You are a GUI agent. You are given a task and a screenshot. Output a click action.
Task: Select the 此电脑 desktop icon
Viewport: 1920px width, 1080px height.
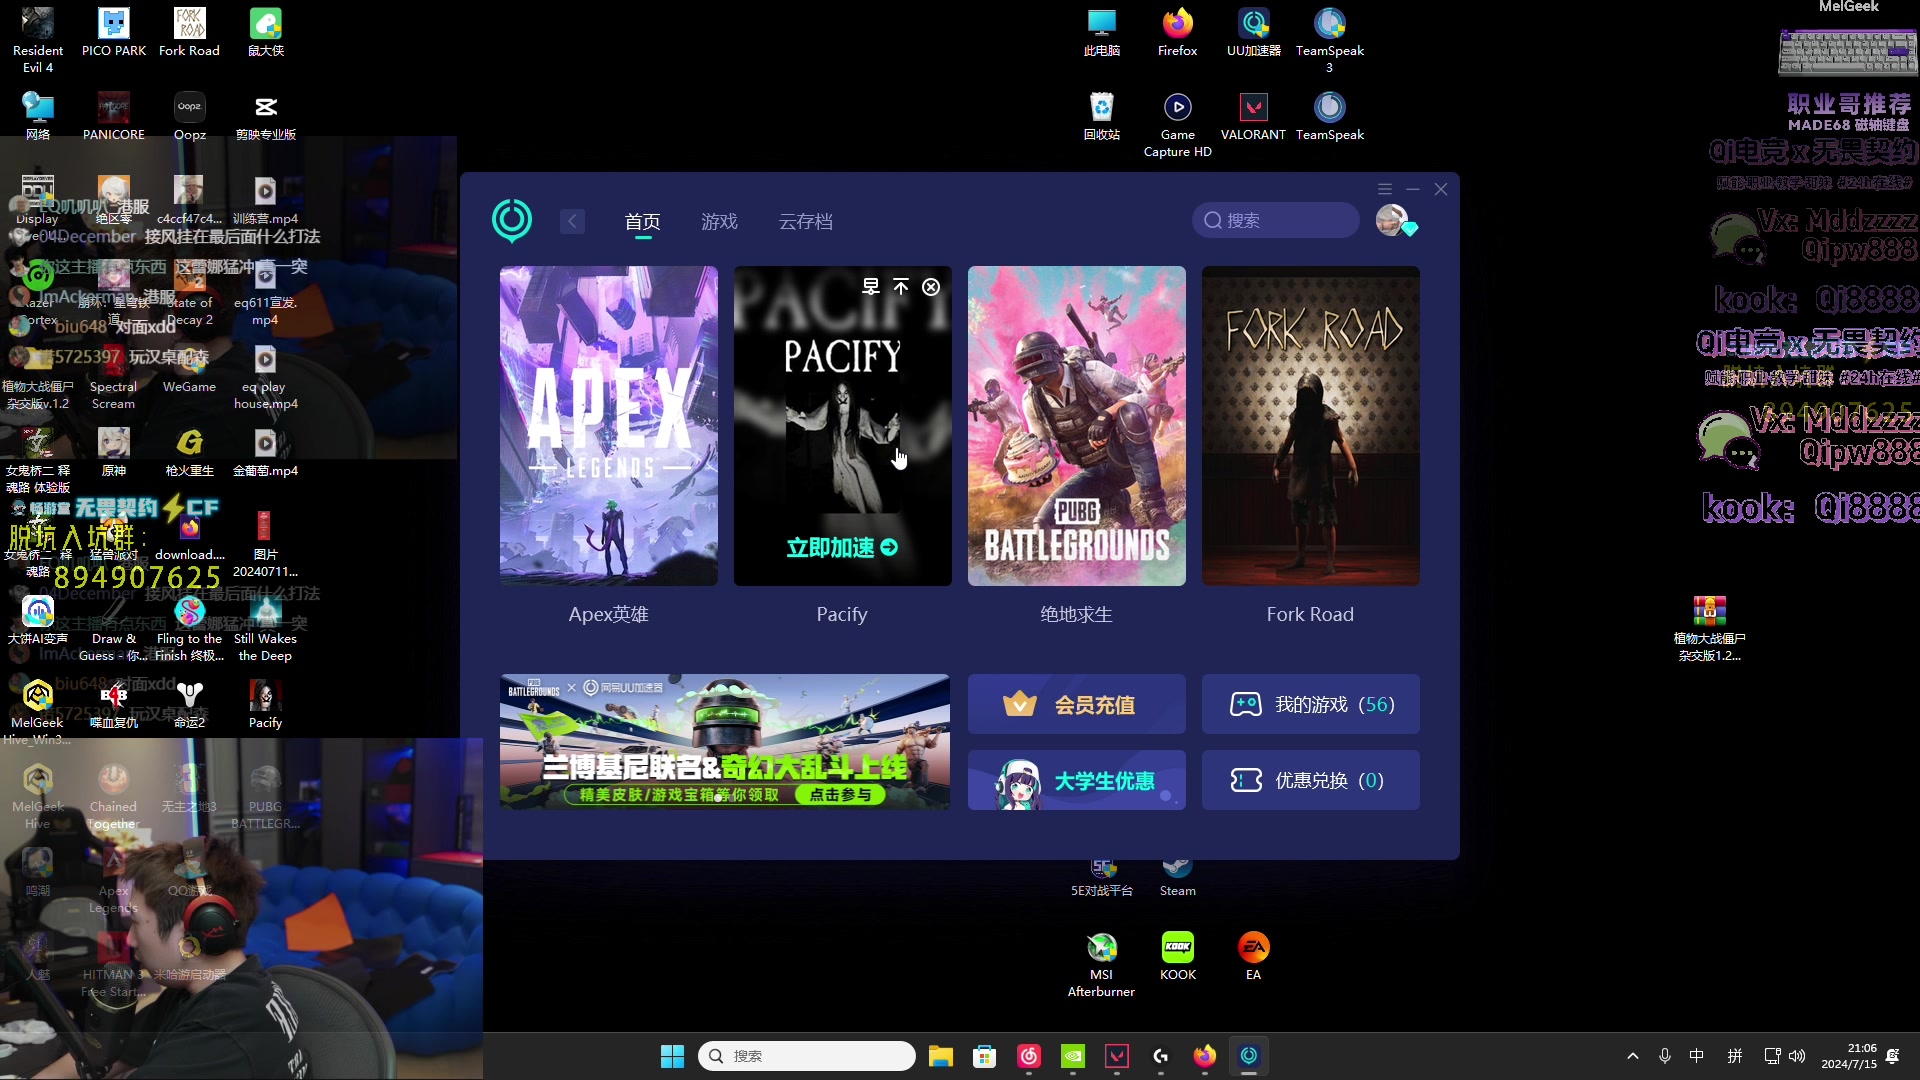pyautogui.click(x=1102, y=33)
